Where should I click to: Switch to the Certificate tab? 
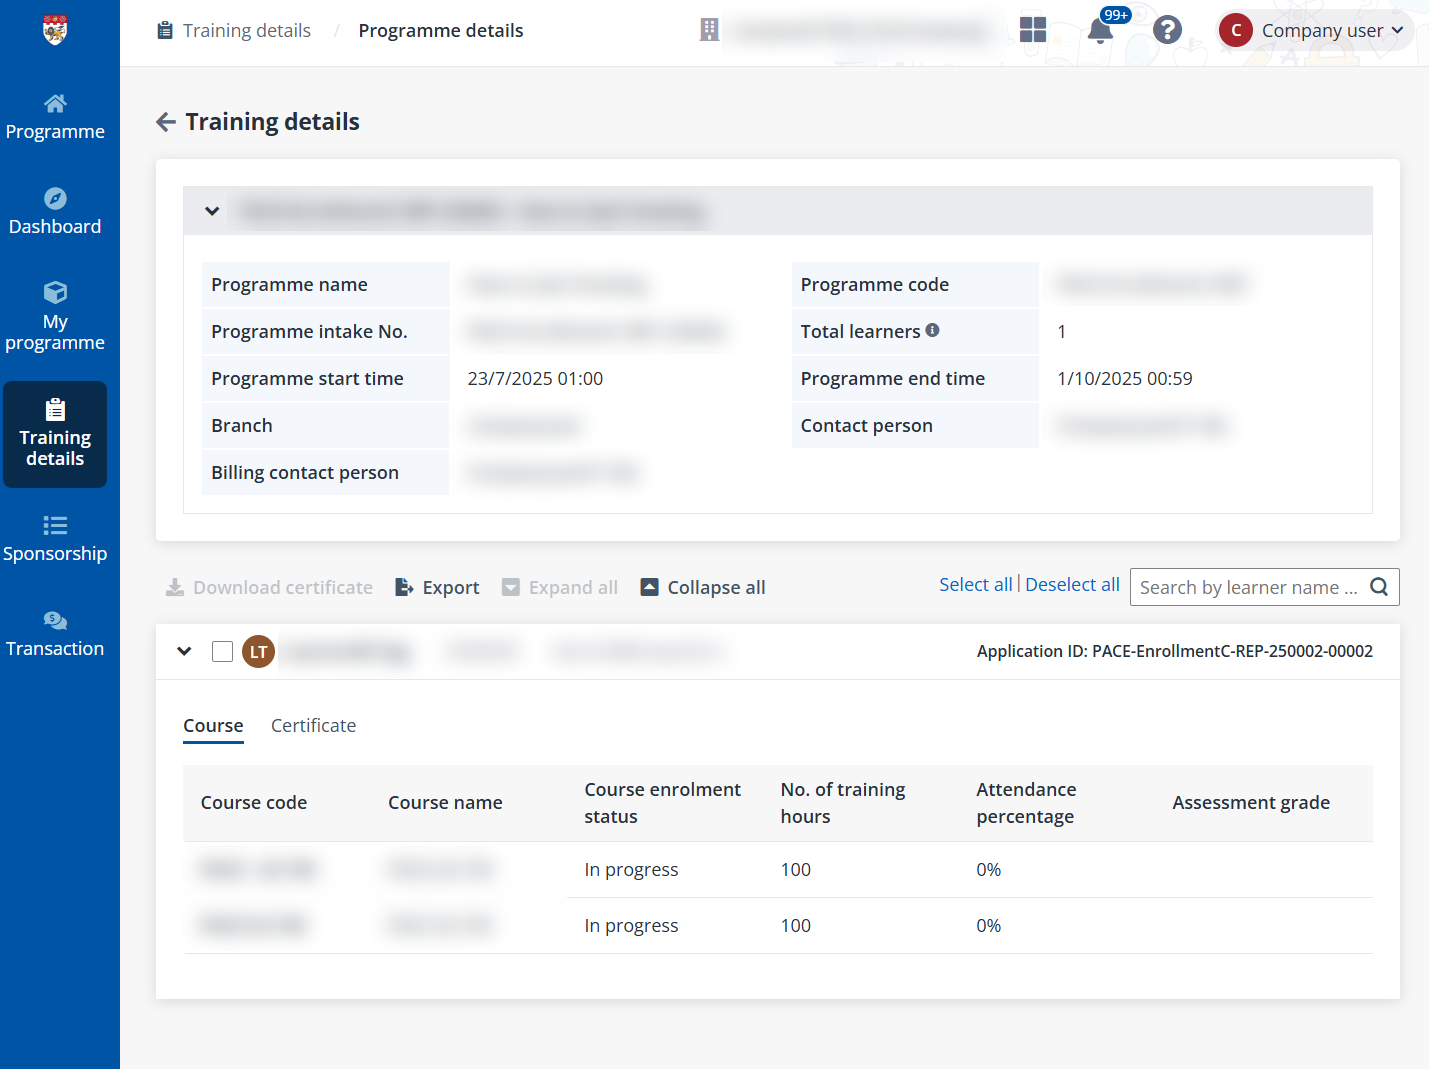point(313,726)
